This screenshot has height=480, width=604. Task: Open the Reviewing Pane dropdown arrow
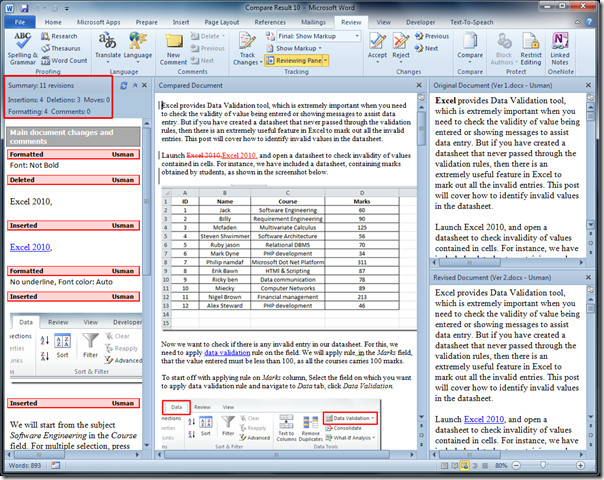[326, 60]
